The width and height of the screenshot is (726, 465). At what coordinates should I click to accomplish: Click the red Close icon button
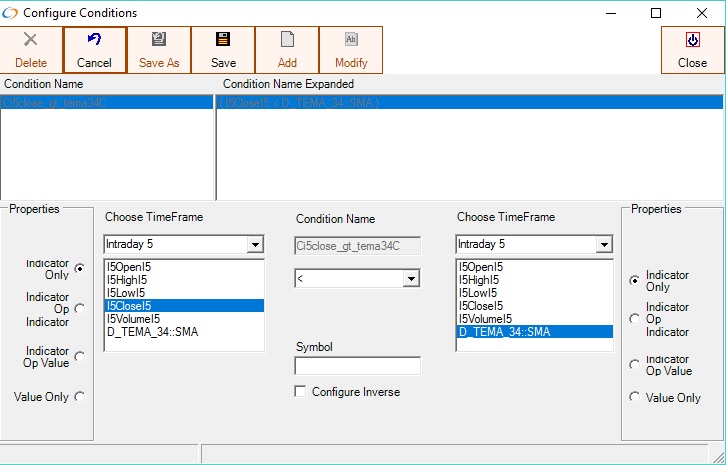[x=692, y=40]
